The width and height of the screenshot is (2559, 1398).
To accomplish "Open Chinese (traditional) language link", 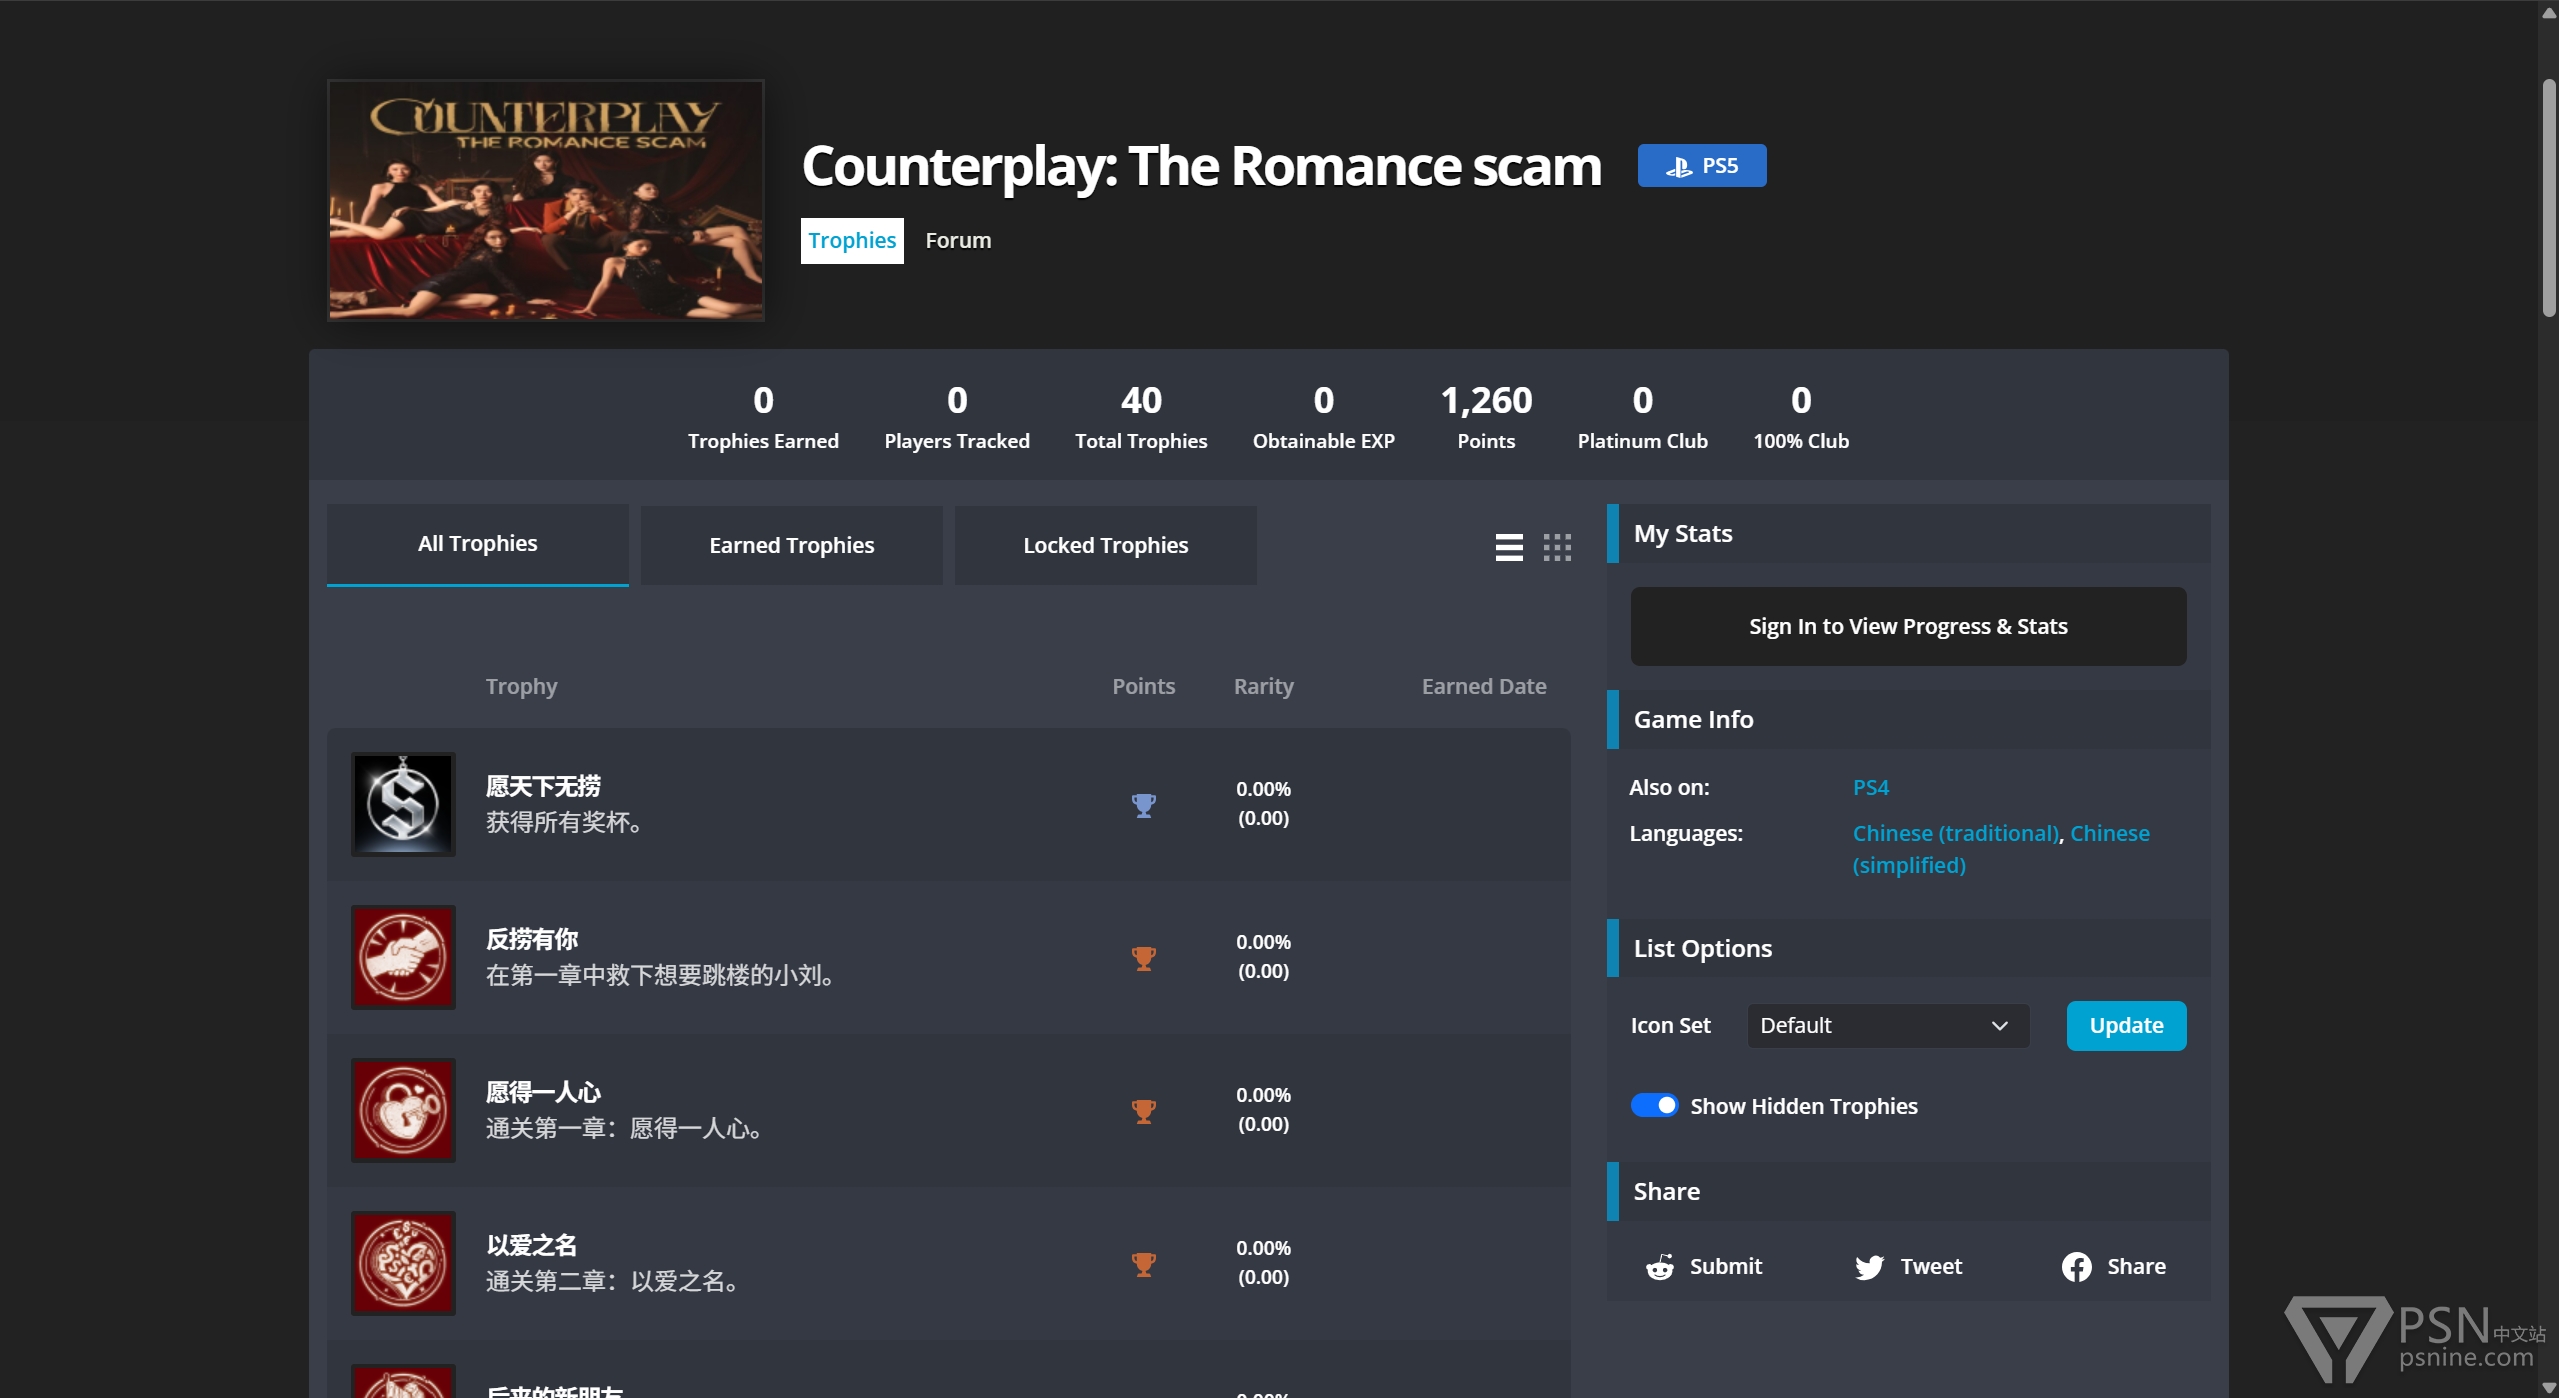I will [1955, 834].
